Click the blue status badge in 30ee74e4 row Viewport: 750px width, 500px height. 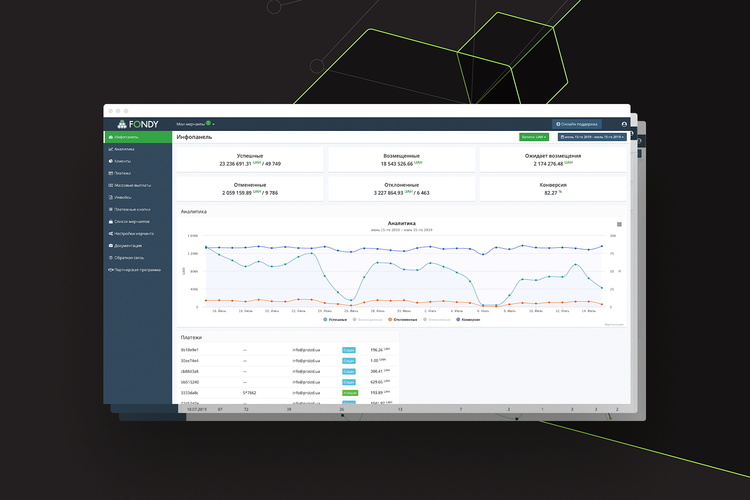[349, 361]
